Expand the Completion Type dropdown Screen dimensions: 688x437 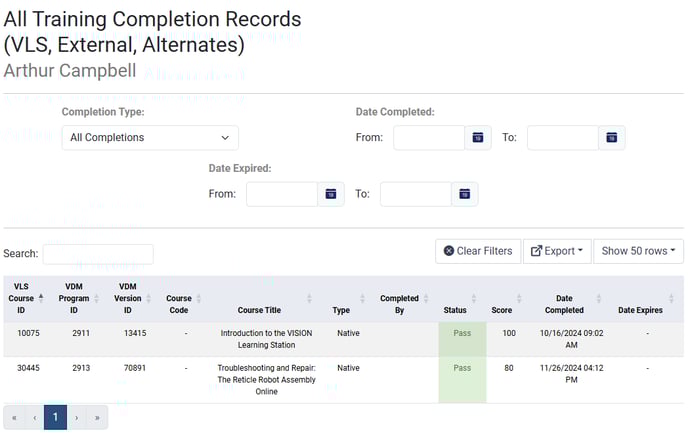(x=150, y=138)
